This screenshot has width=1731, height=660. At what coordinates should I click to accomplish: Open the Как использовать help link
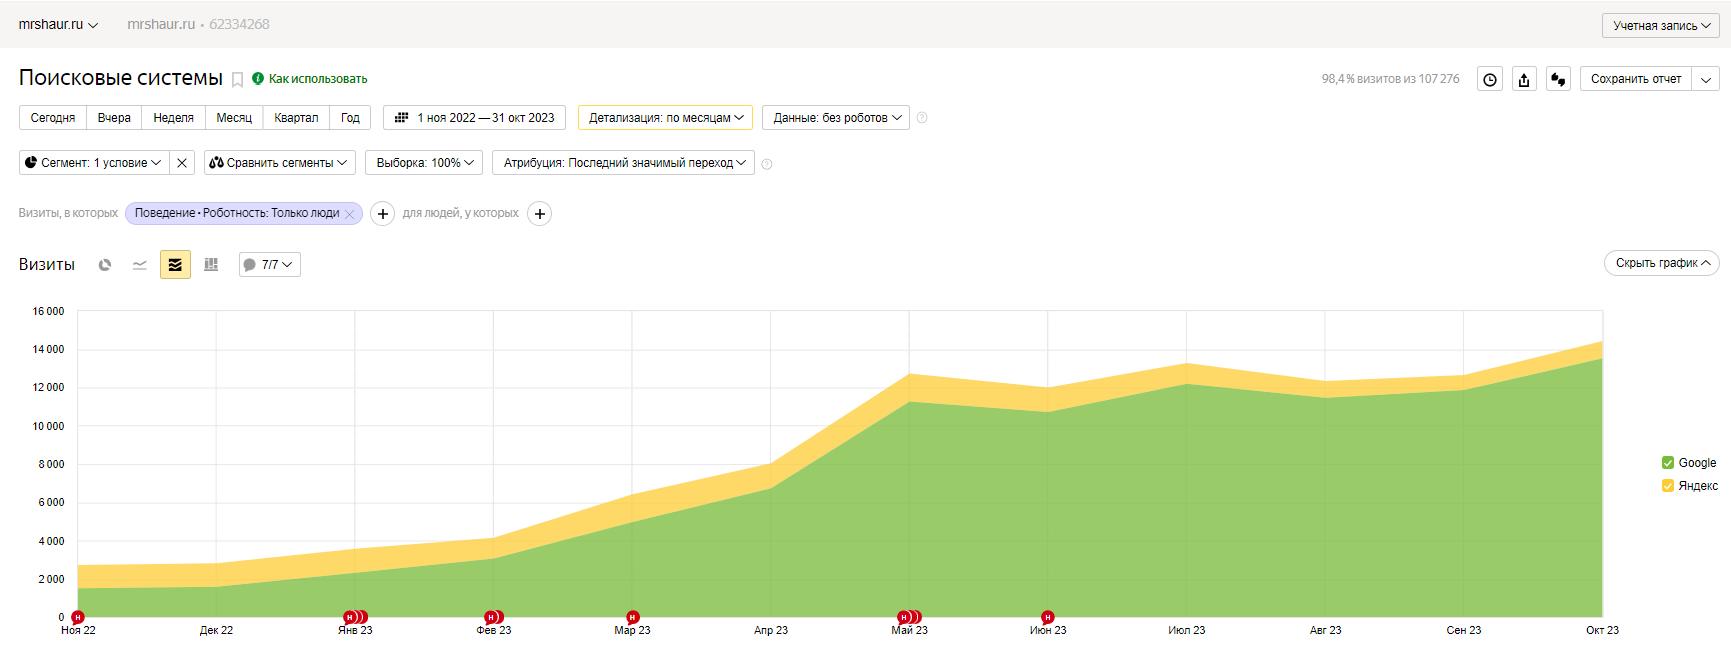coord(317,79)
